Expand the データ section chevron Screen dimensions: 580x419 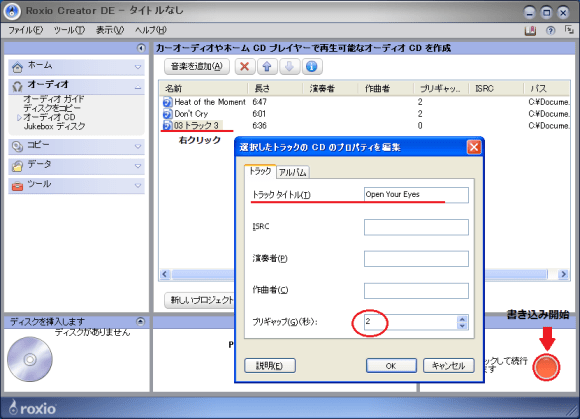click(x=138, y=166)
